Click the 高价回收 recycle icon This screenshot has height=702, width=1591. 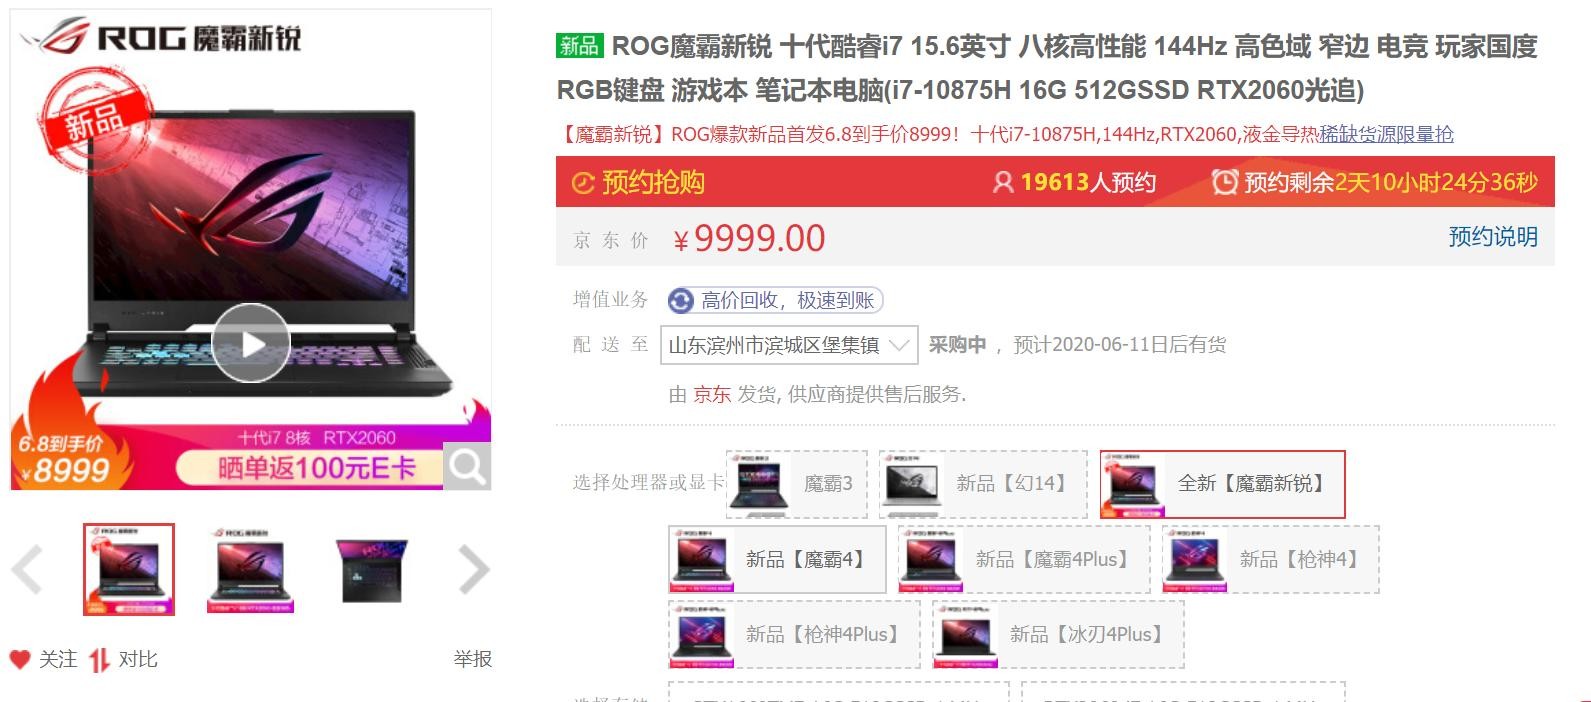[x=681, y=300]
